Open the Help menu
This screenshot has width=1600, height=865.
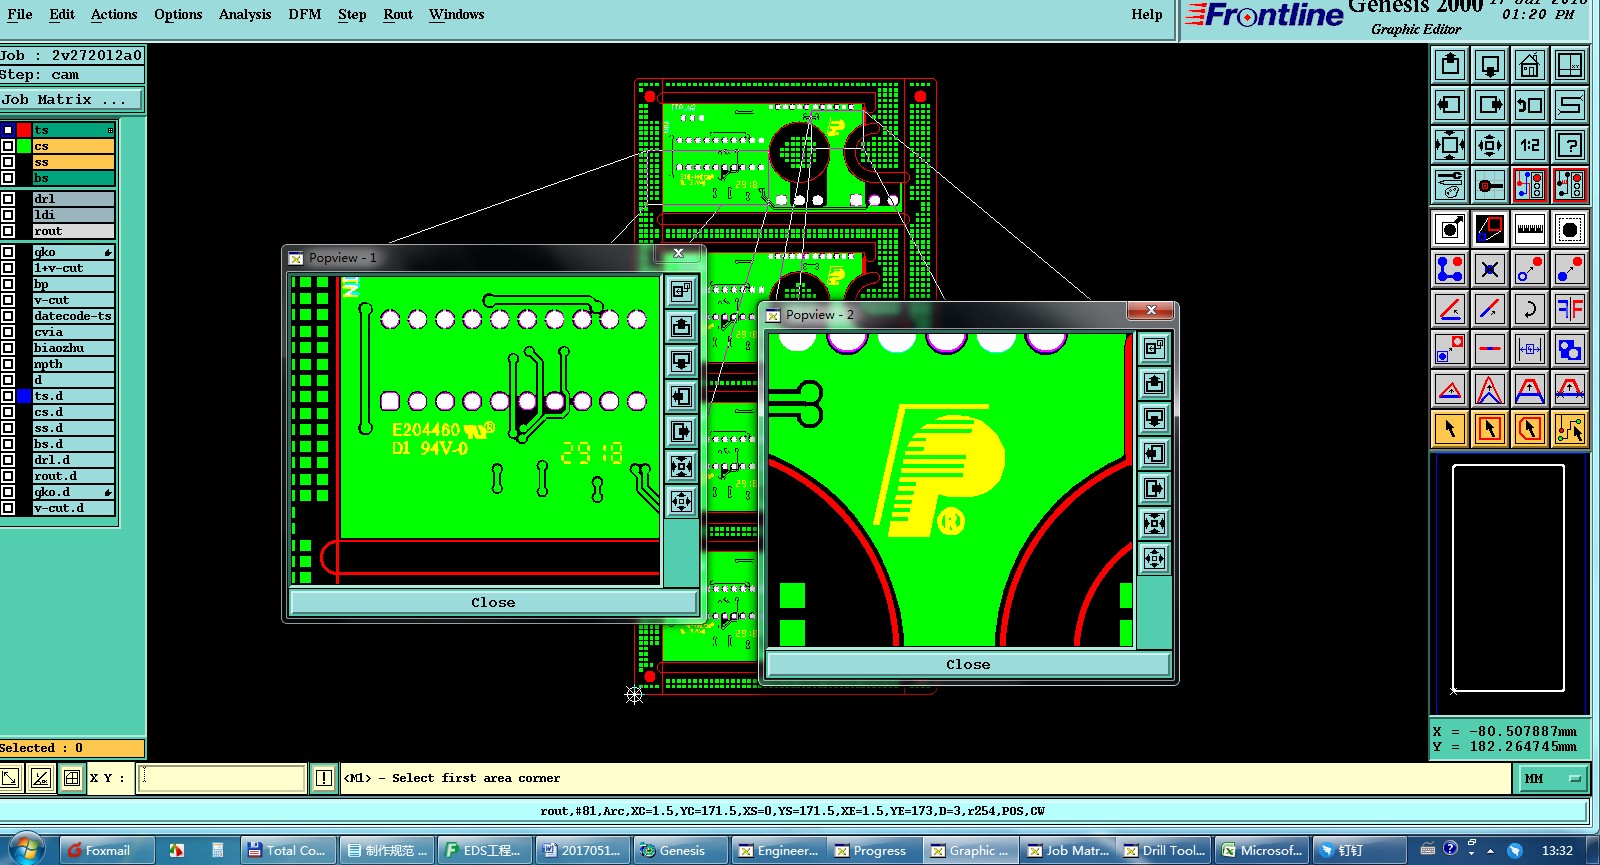1147,14
